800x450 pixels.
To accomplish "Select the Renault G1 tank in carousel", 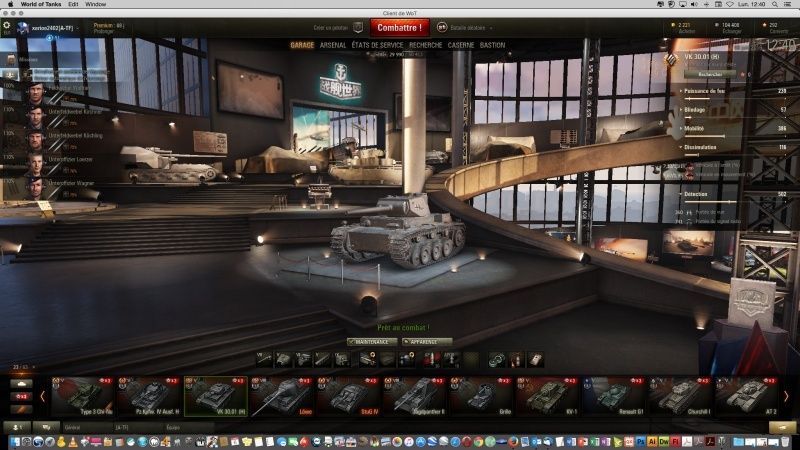I will point(614,396).
